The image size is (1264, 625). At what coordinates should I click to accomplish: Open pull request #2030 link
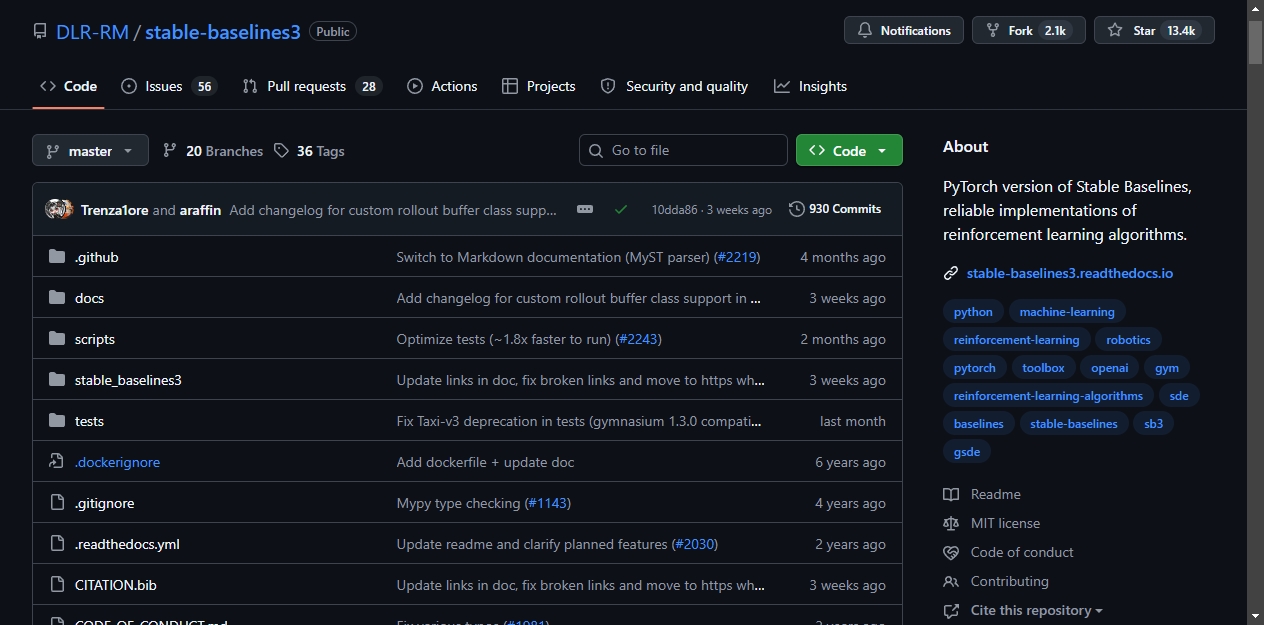pos(694,544)
